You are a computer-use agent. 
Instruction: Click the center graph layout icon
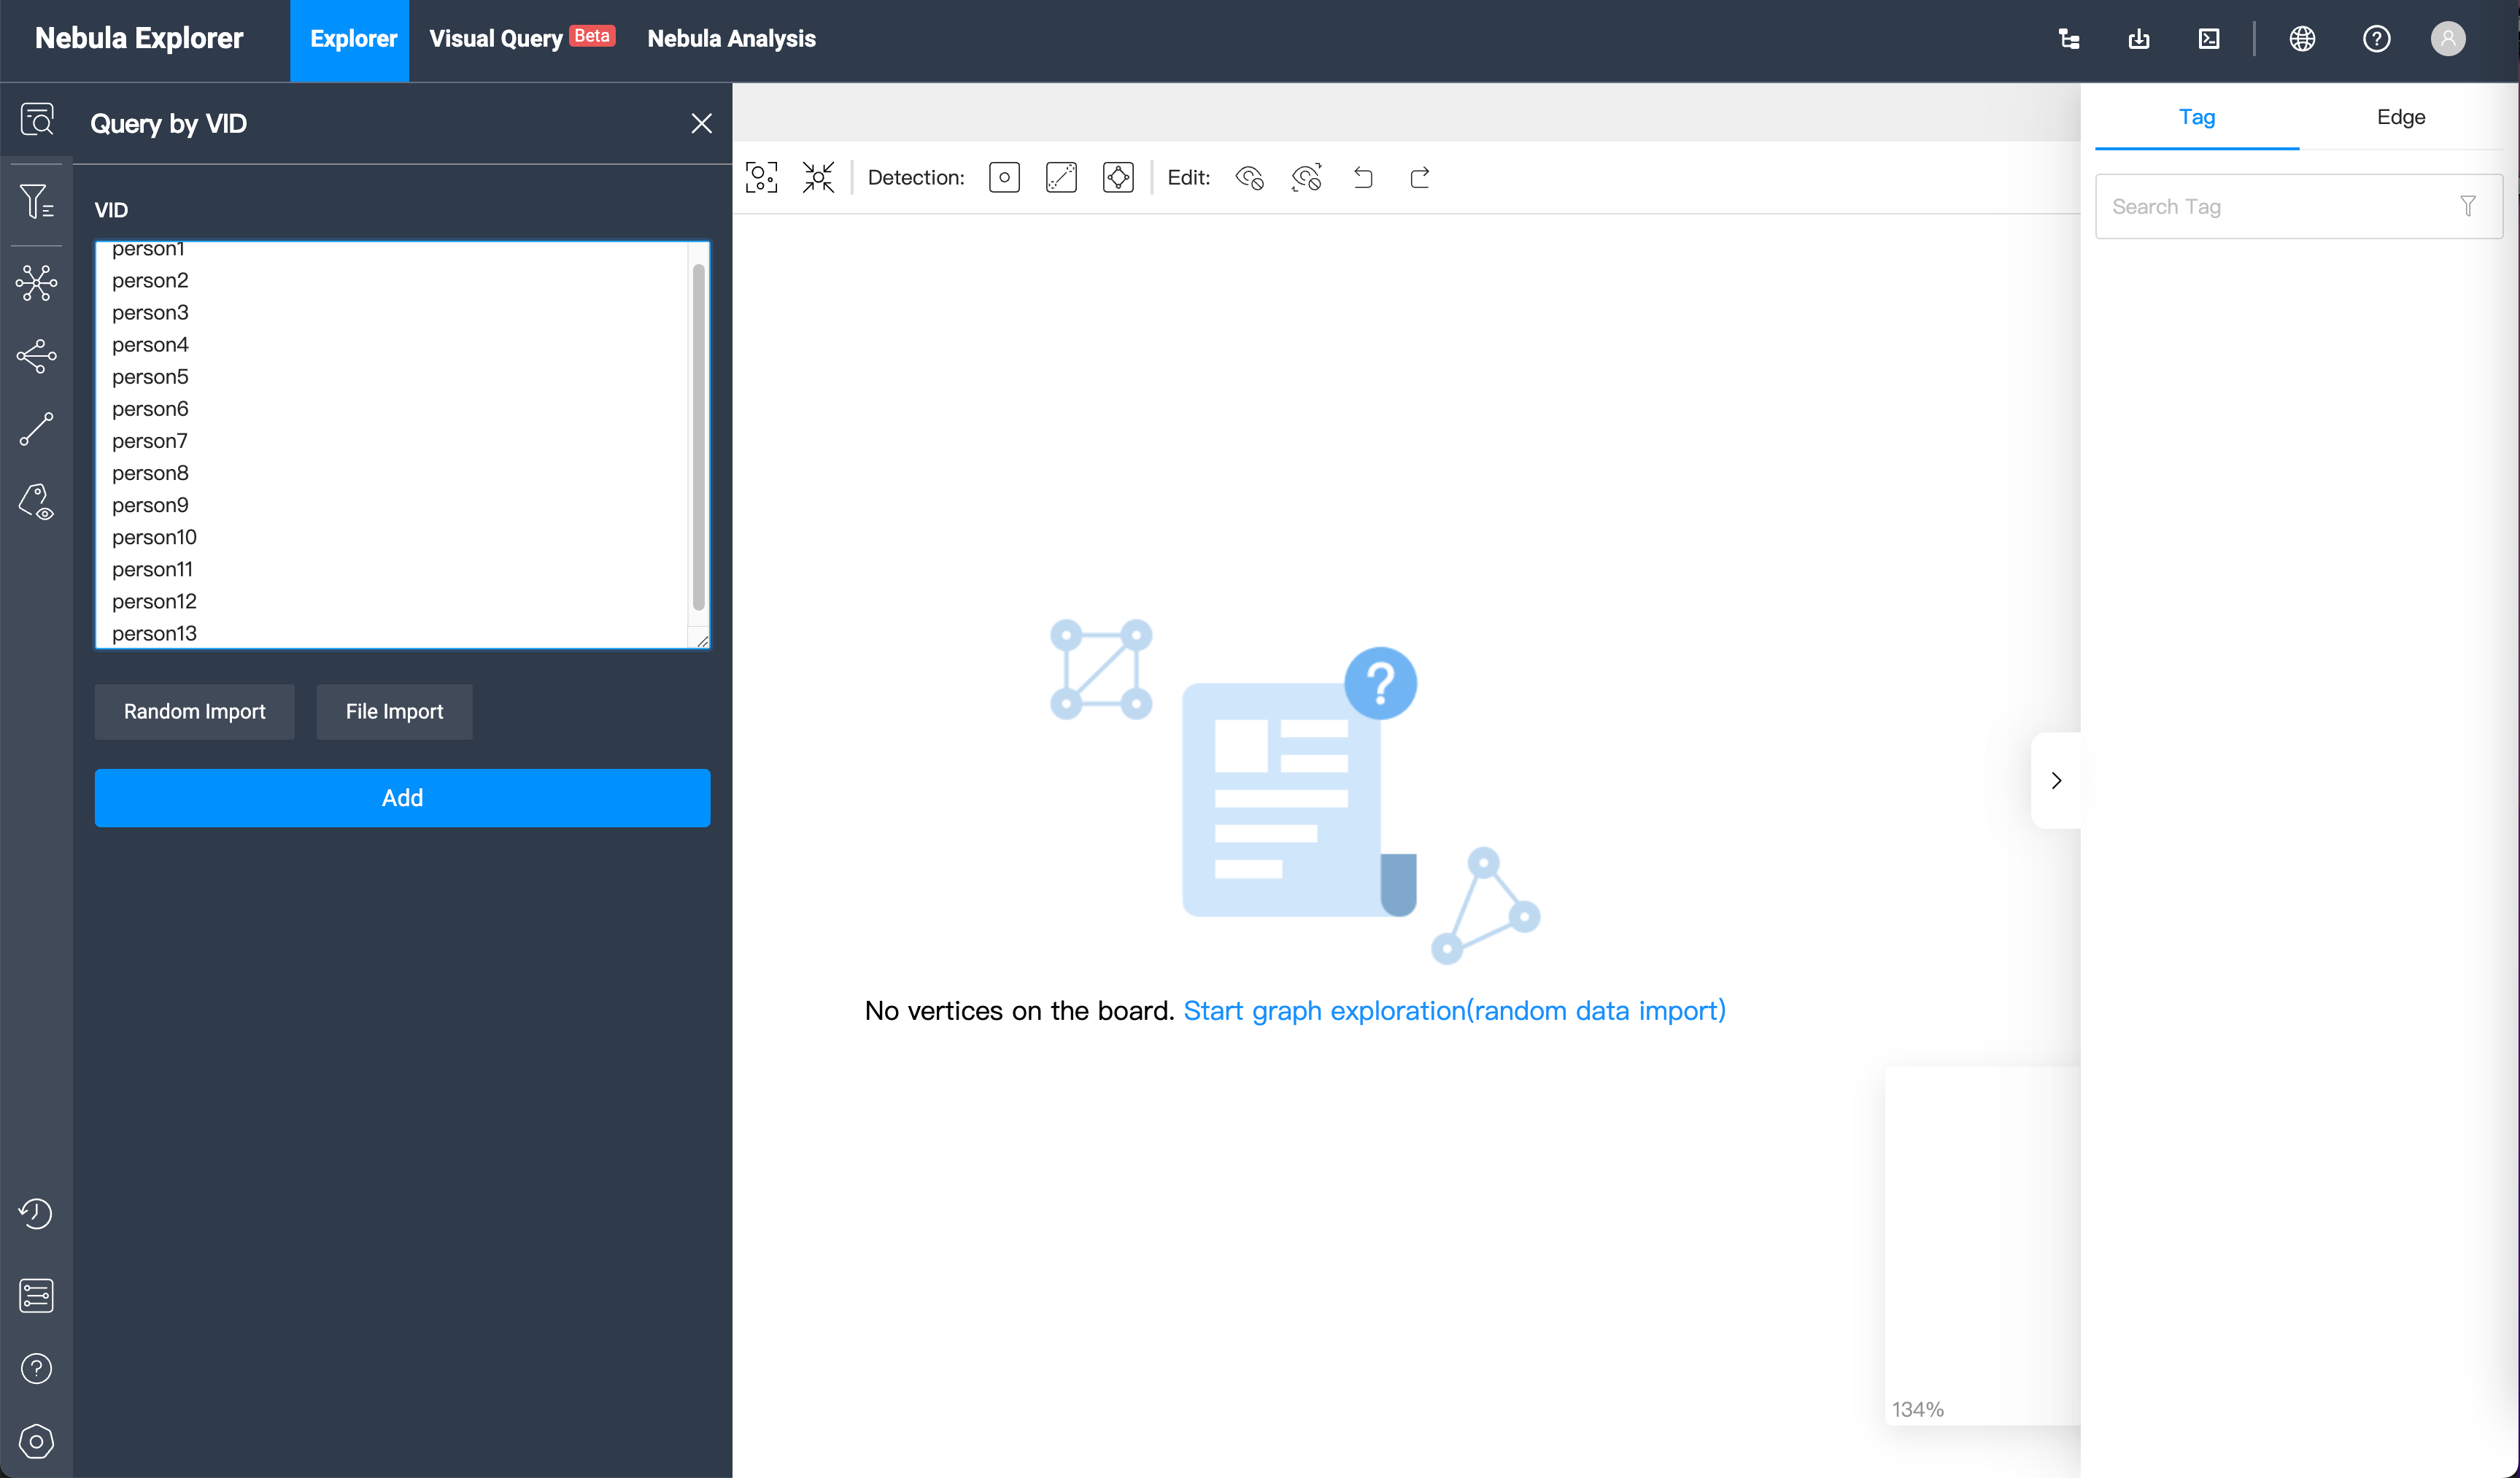818,178
